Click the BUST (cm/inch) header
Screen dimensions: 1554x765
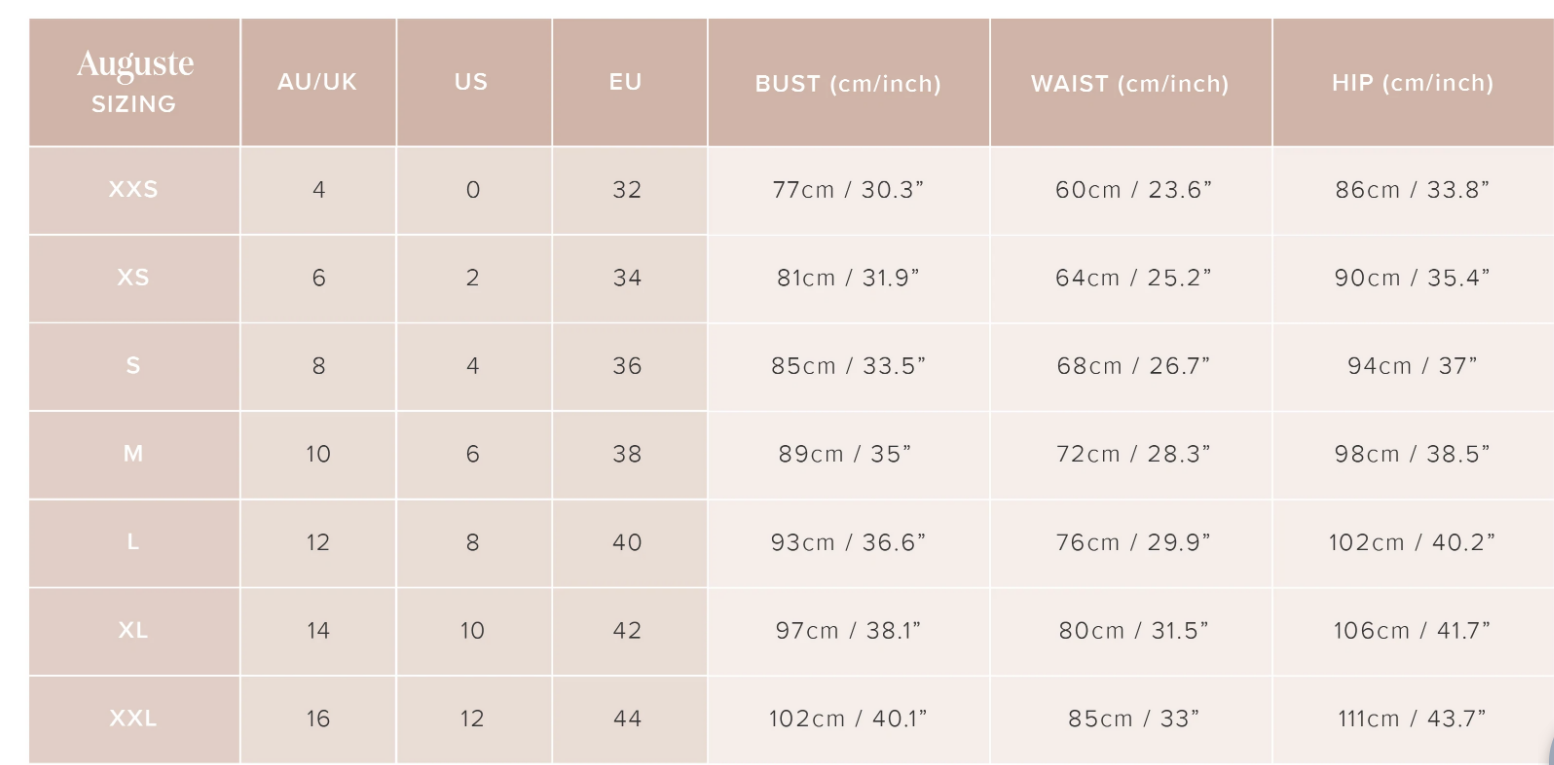(848, 84)
